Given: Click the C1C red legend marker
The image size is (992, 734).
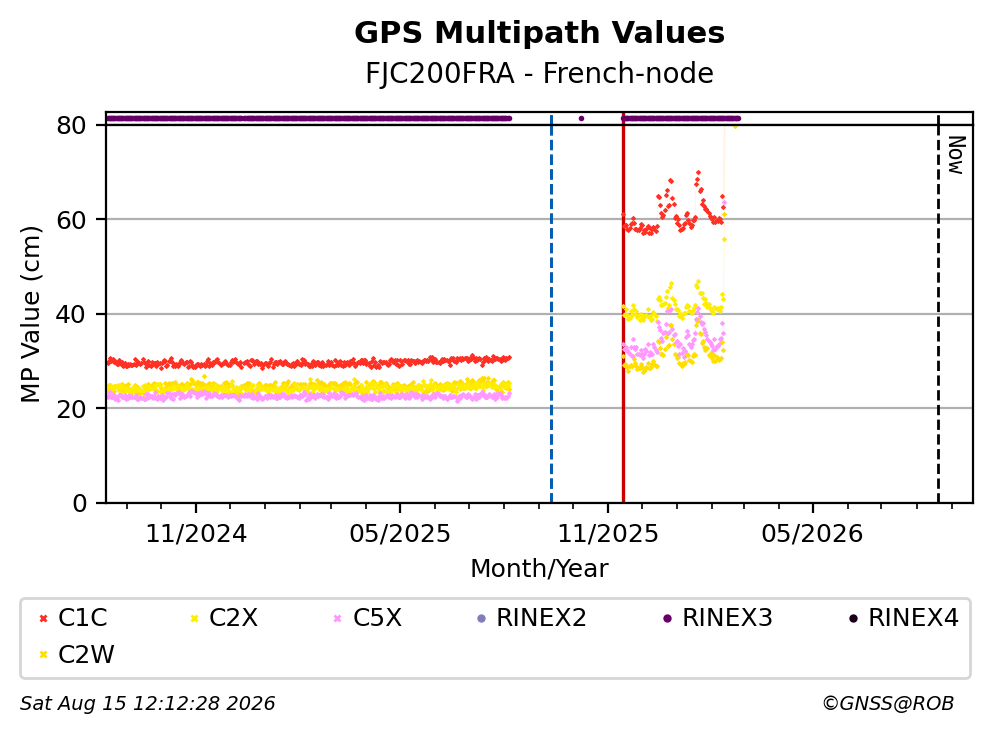Looking at the screenshot, I should pos(43,618).
